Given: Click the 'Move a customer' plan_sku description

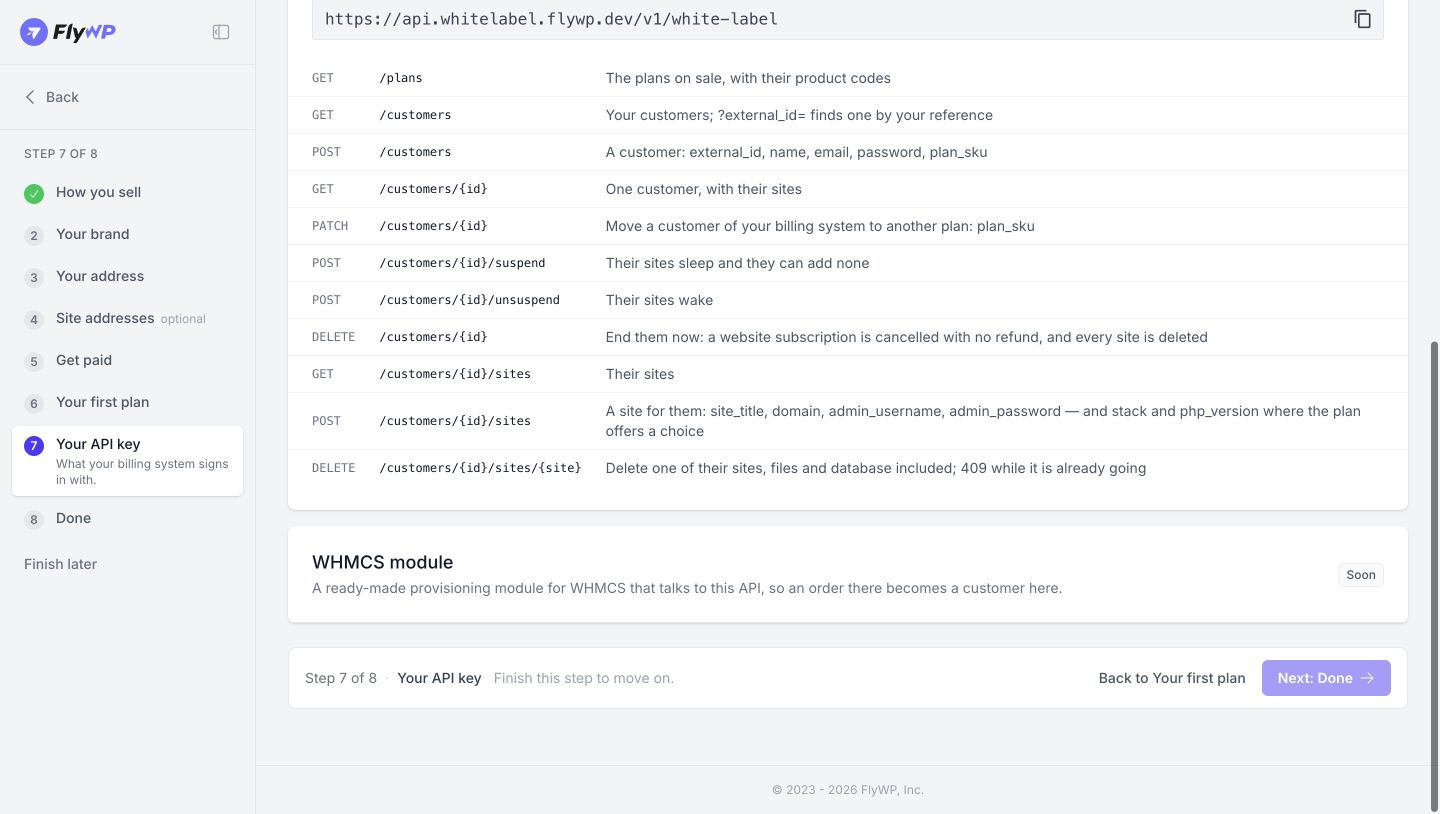Looking at the screenshot, I should point(820,226).
